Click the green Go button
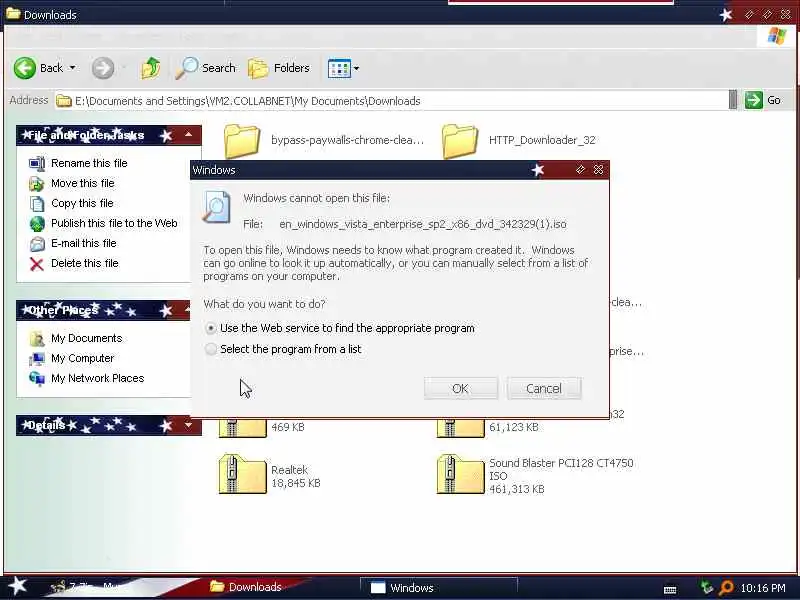 pos(763,100)
